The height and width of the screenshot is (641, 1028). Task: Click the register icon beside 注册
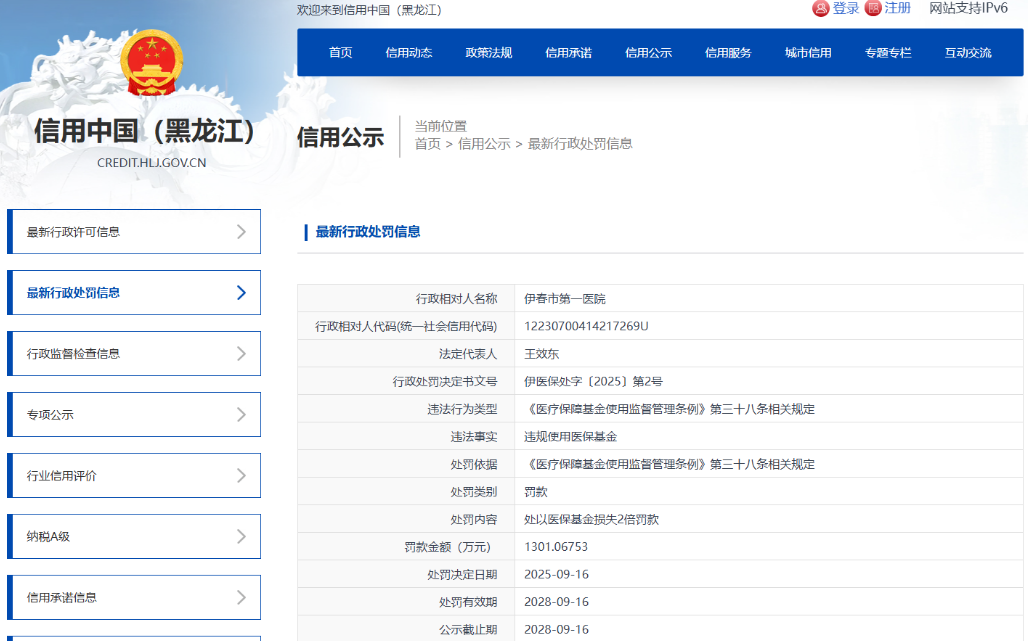(x=873, y=9)
